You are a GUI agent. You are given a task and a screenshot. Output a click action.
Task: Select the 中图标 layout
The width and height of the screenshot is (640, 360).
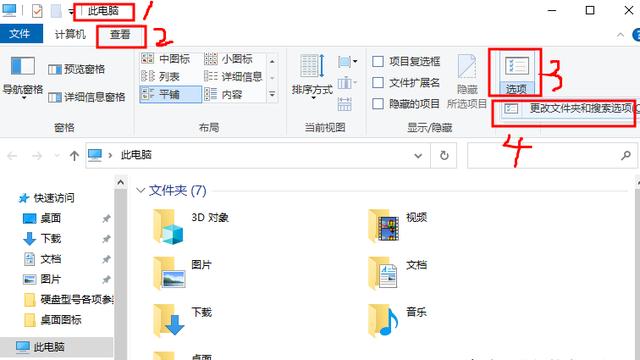pos(166,59)
